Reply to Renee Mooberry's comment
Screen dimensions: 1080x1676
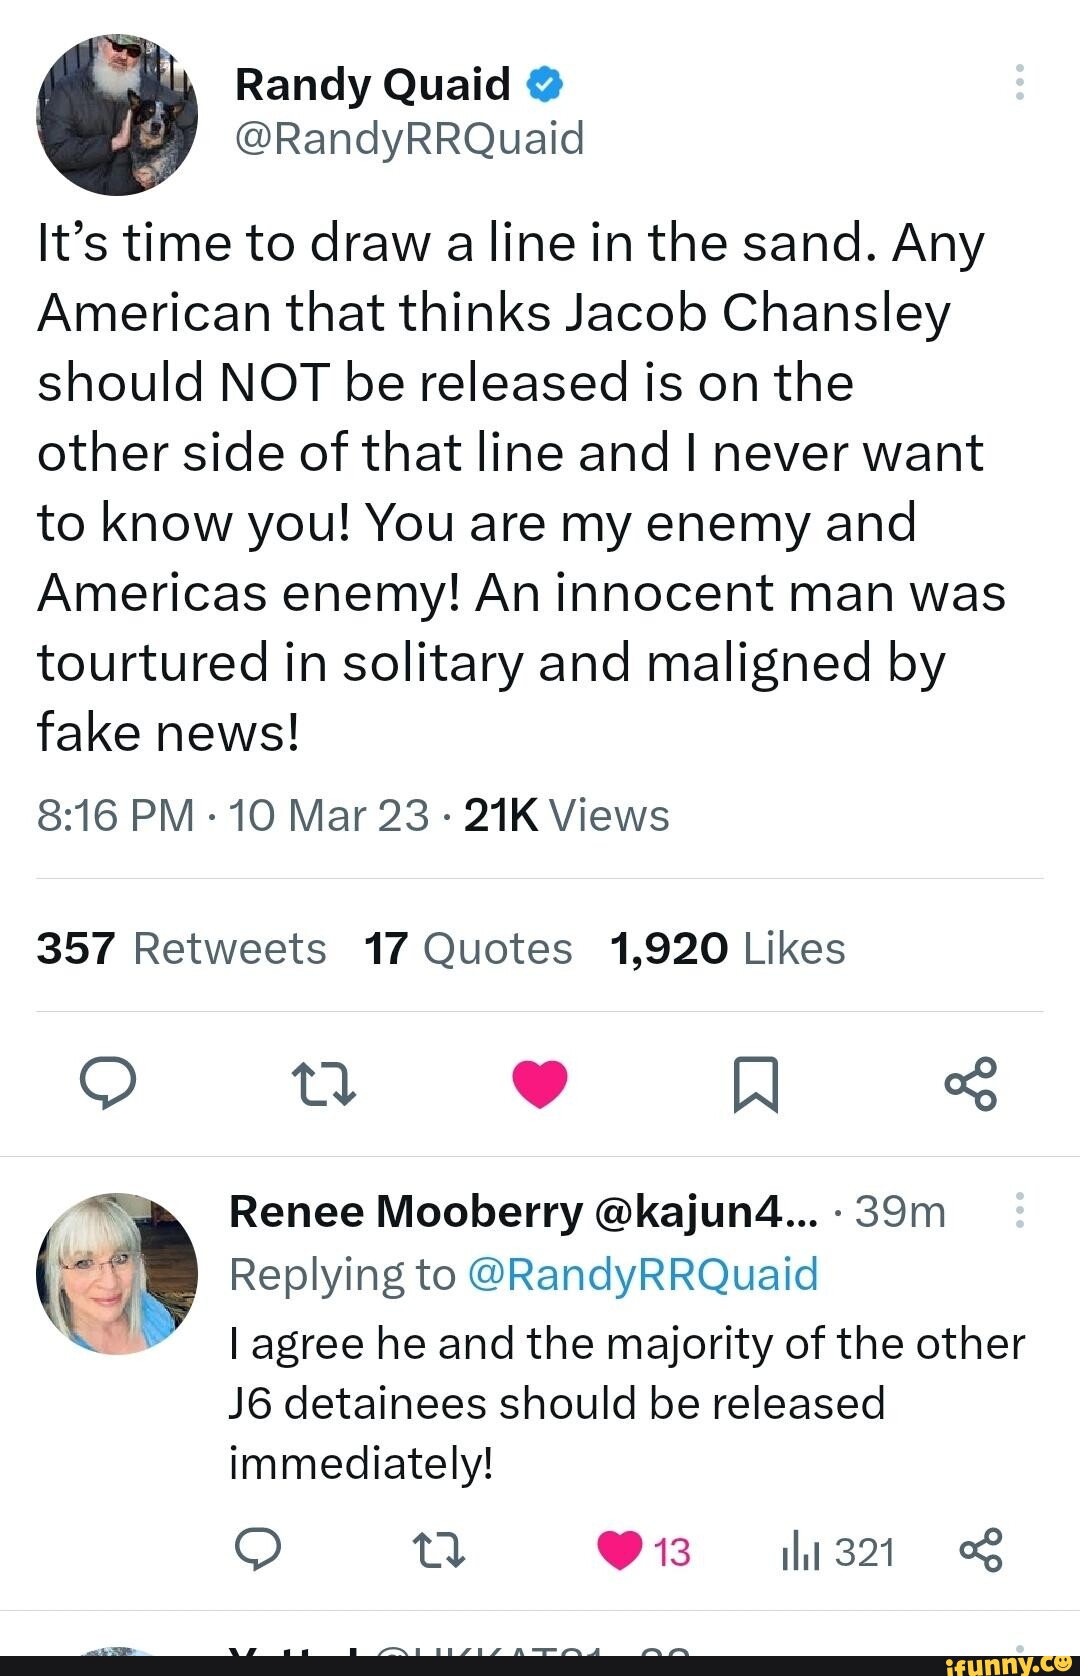click(x=257, y=1551)
